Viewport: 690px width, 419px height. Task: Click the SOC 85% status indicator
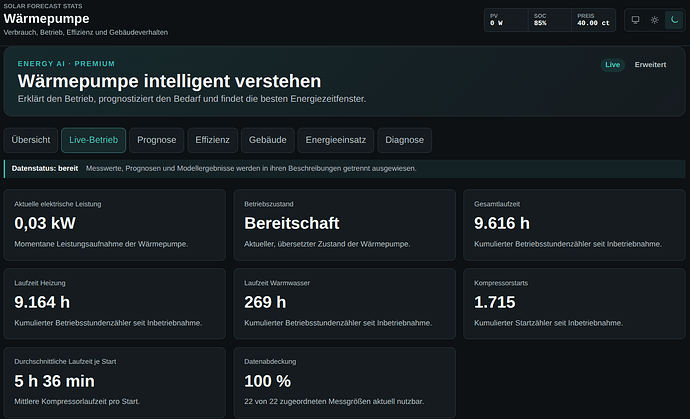(x=550, y=20)
